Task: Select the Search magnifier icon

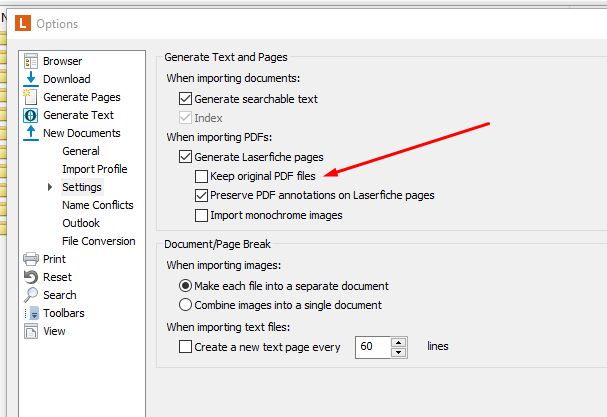Action: (31, 295)
